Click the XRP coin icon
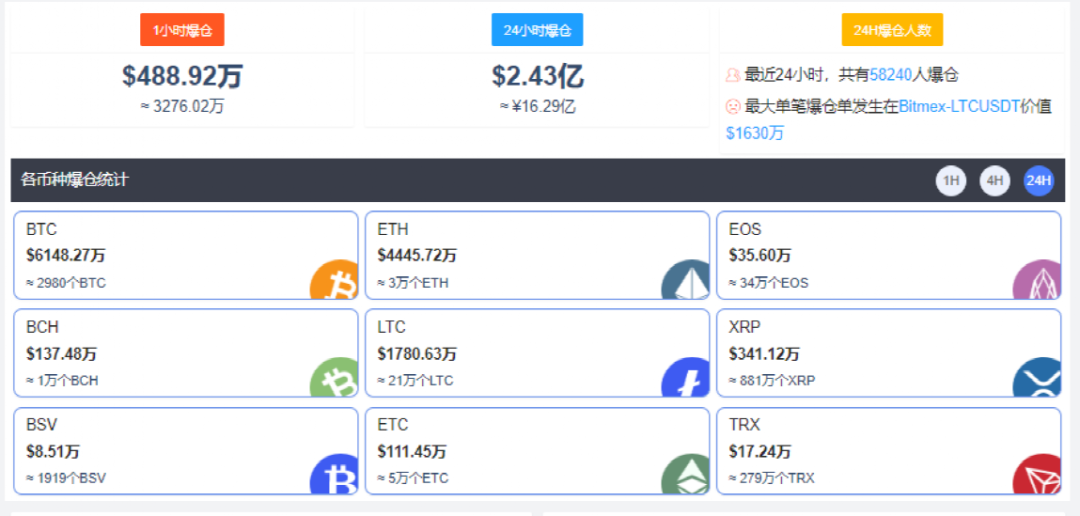The height and width of the screenshot is (516, 1080). point(1037,378)
